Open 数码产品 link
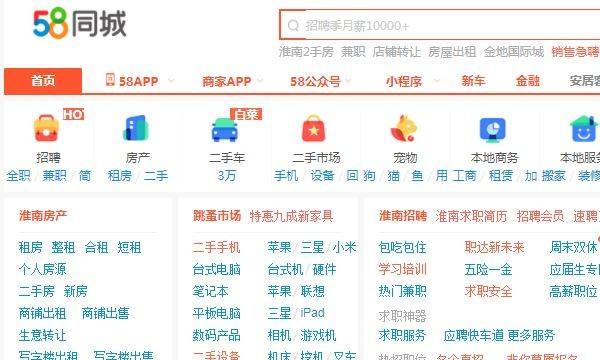This screenshot has width=600, height=360. tap(217, 336)
